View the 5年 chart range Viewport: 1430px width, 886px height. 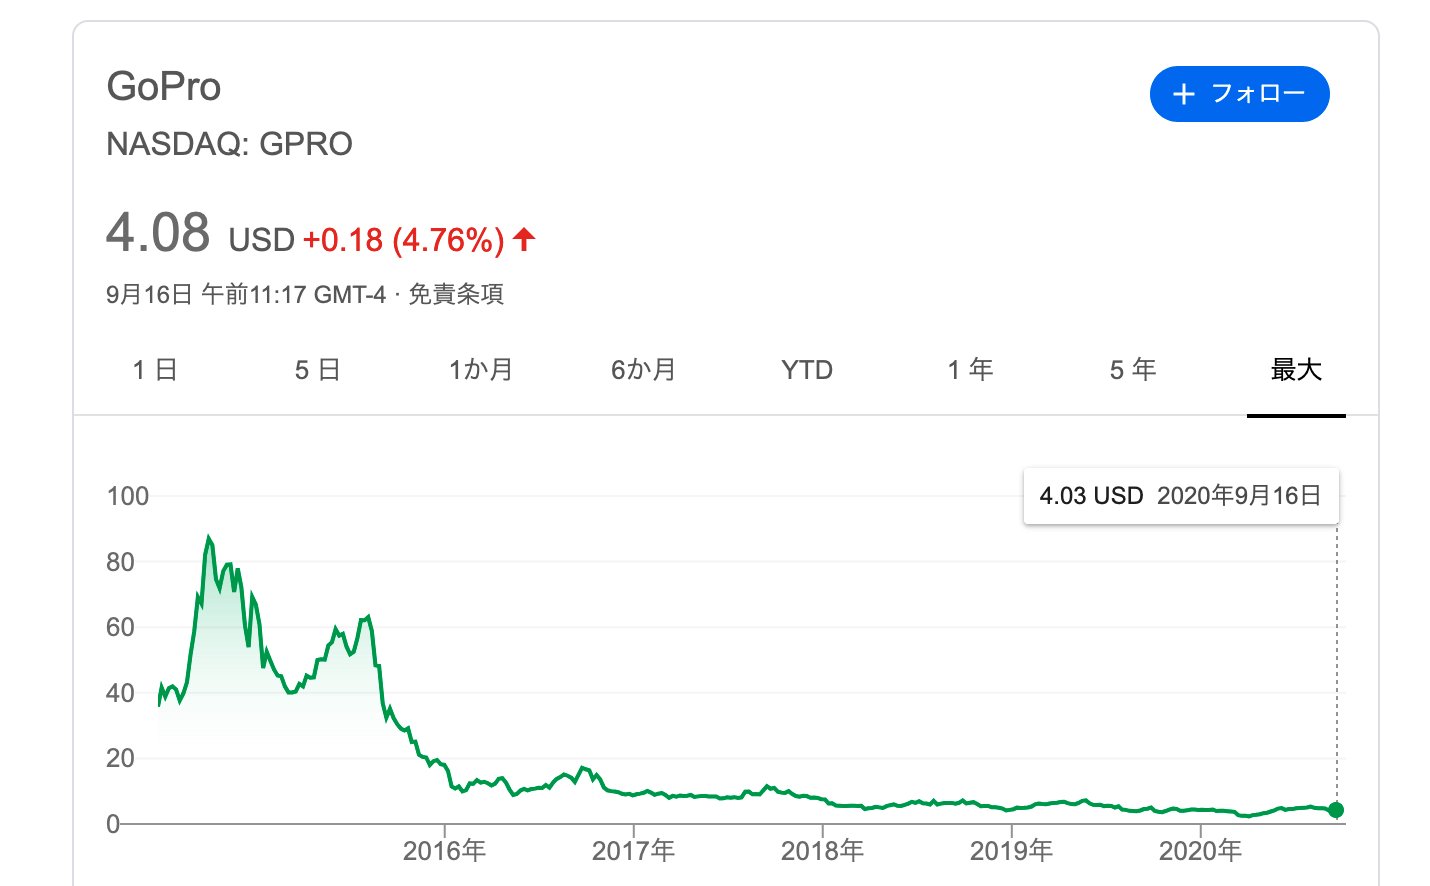pos(1133,370)
